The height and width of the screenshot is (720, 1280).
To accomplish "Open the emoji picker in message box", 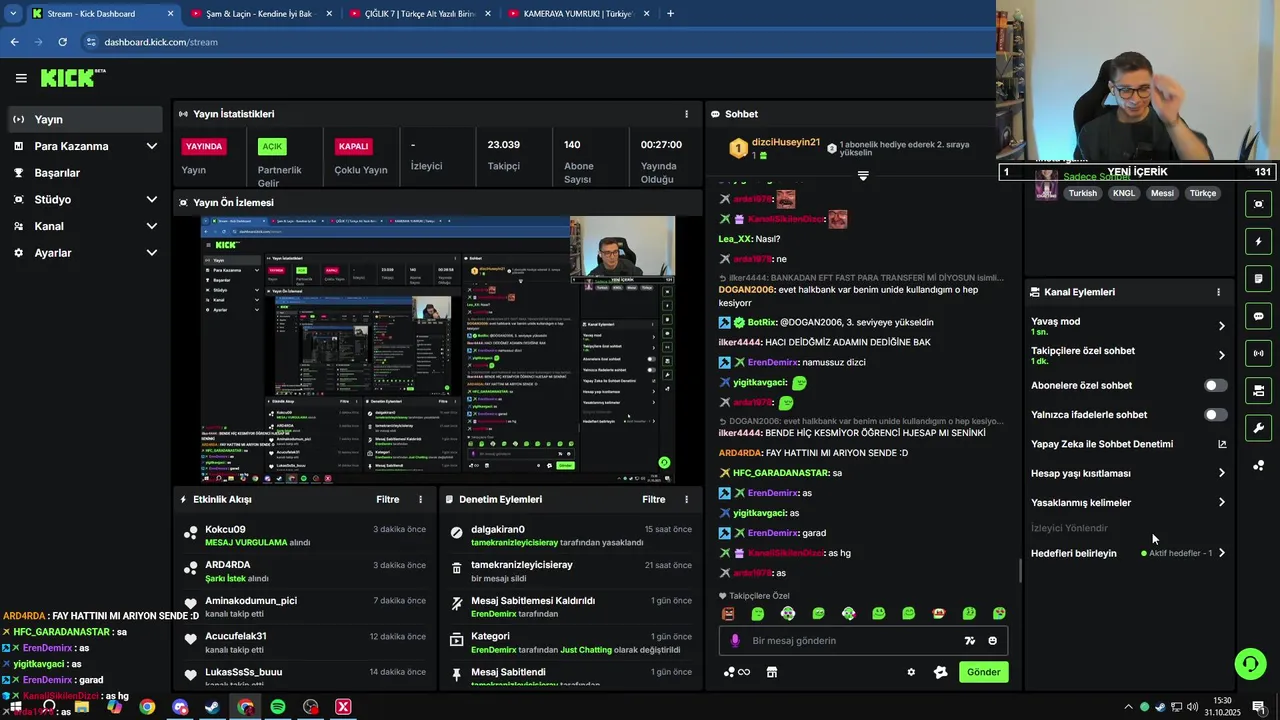I will [x=993, y=641].
